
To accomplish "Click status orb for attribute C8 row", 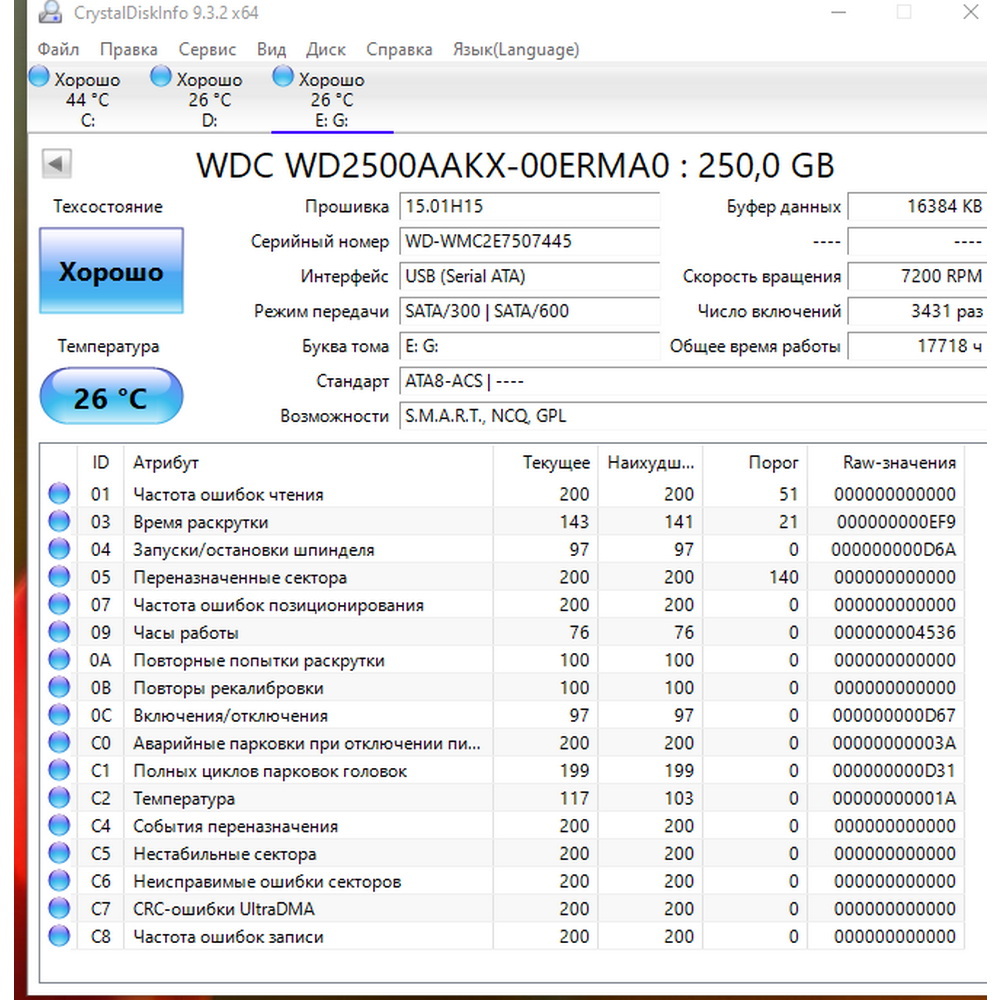I will [59, 936].
